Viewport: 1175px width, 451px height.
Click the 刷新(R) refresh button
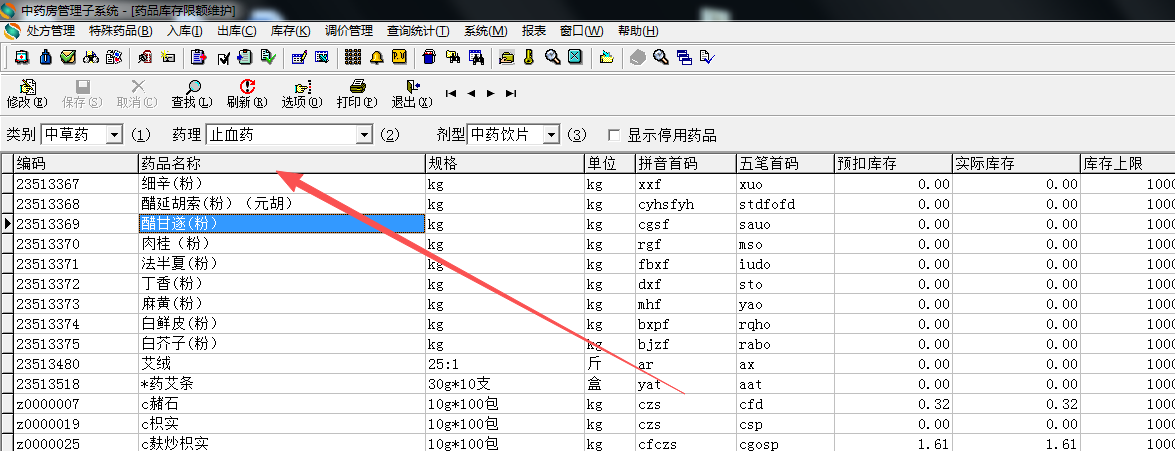(x=247, y=94)
